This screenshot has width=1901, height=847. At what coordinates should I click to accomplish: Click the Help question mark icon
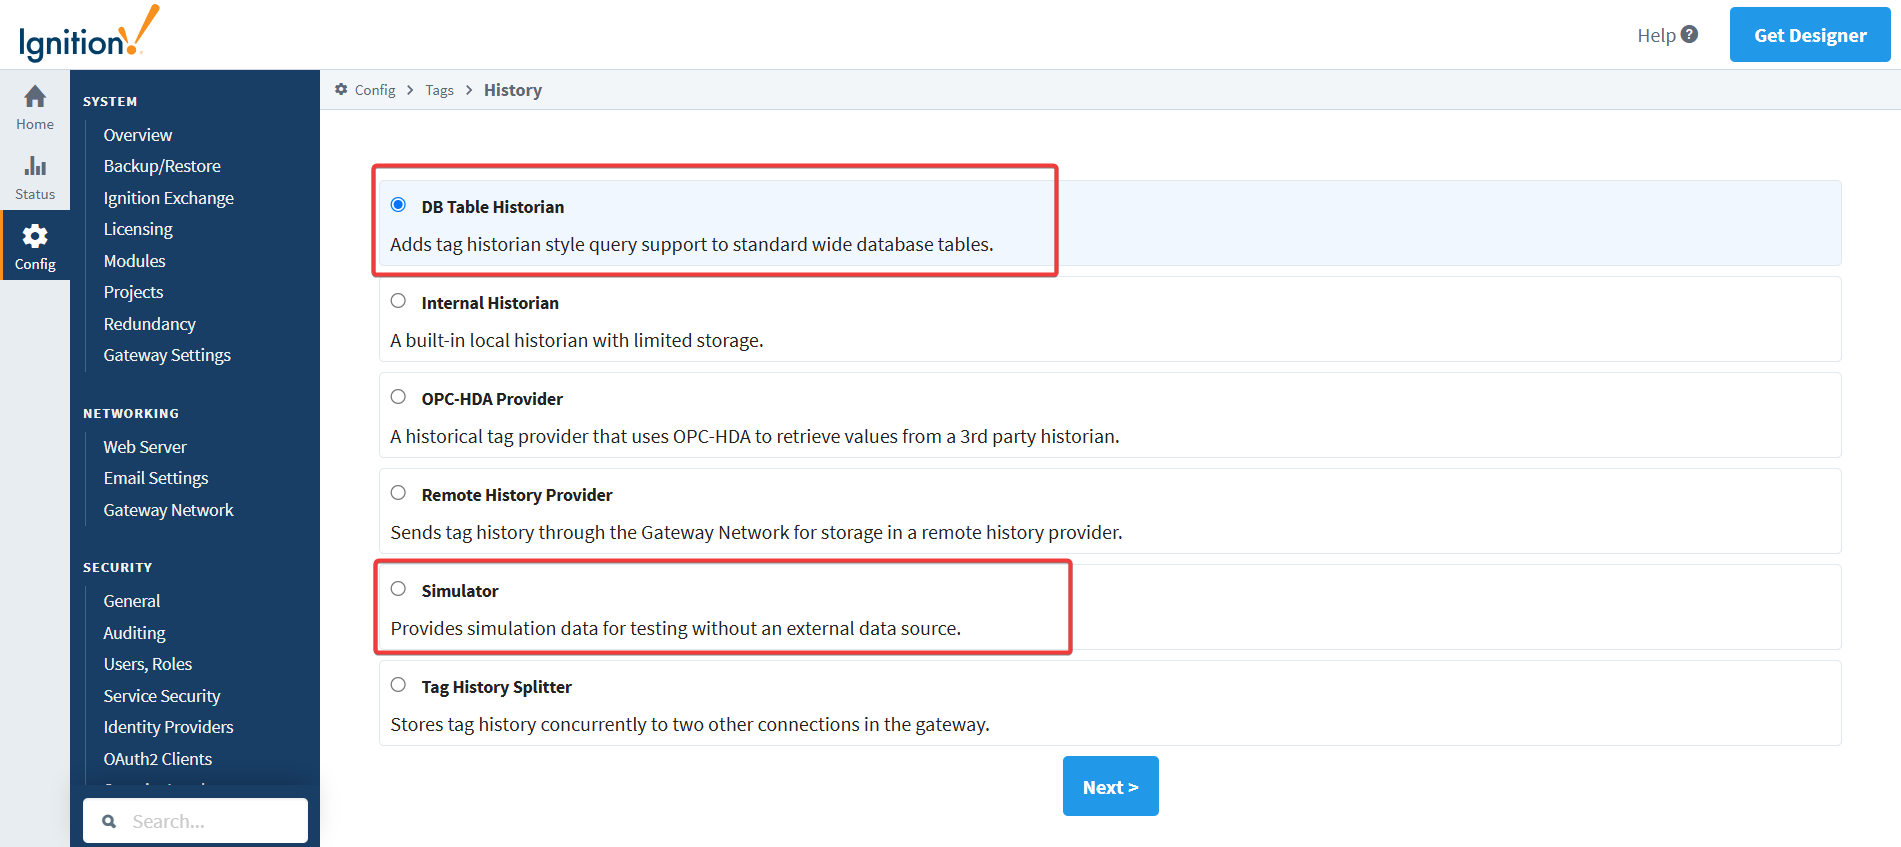click(x=1689, y=34)
